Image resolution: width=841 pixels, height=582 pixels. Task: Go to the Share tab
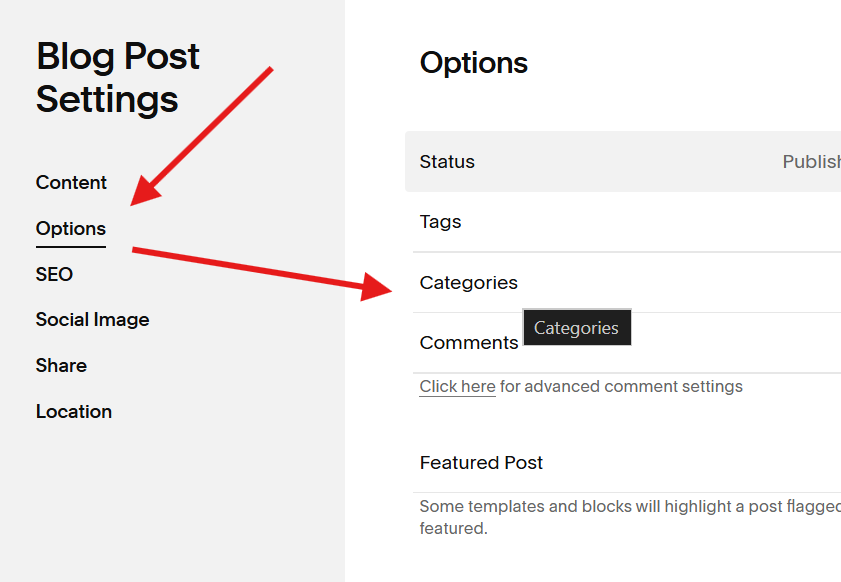click(61, 365)
